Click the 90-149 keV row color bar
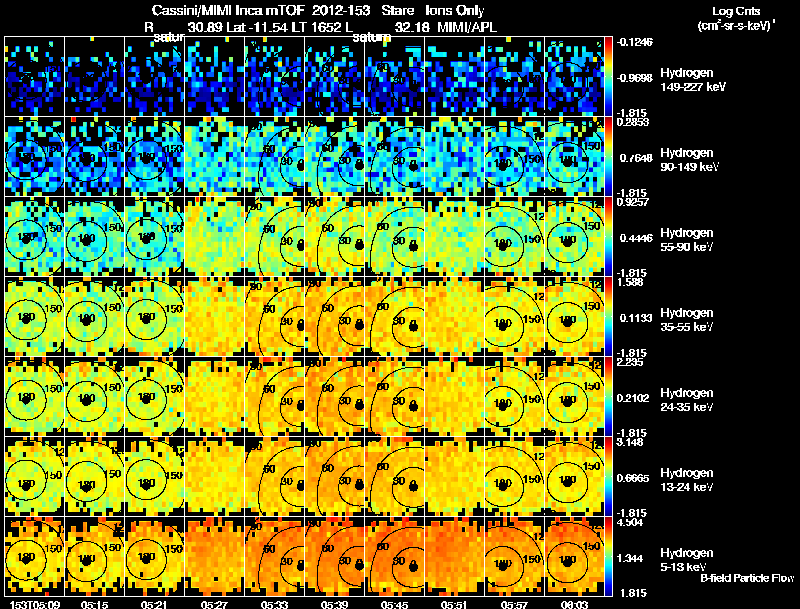 [x=608, y=157]
